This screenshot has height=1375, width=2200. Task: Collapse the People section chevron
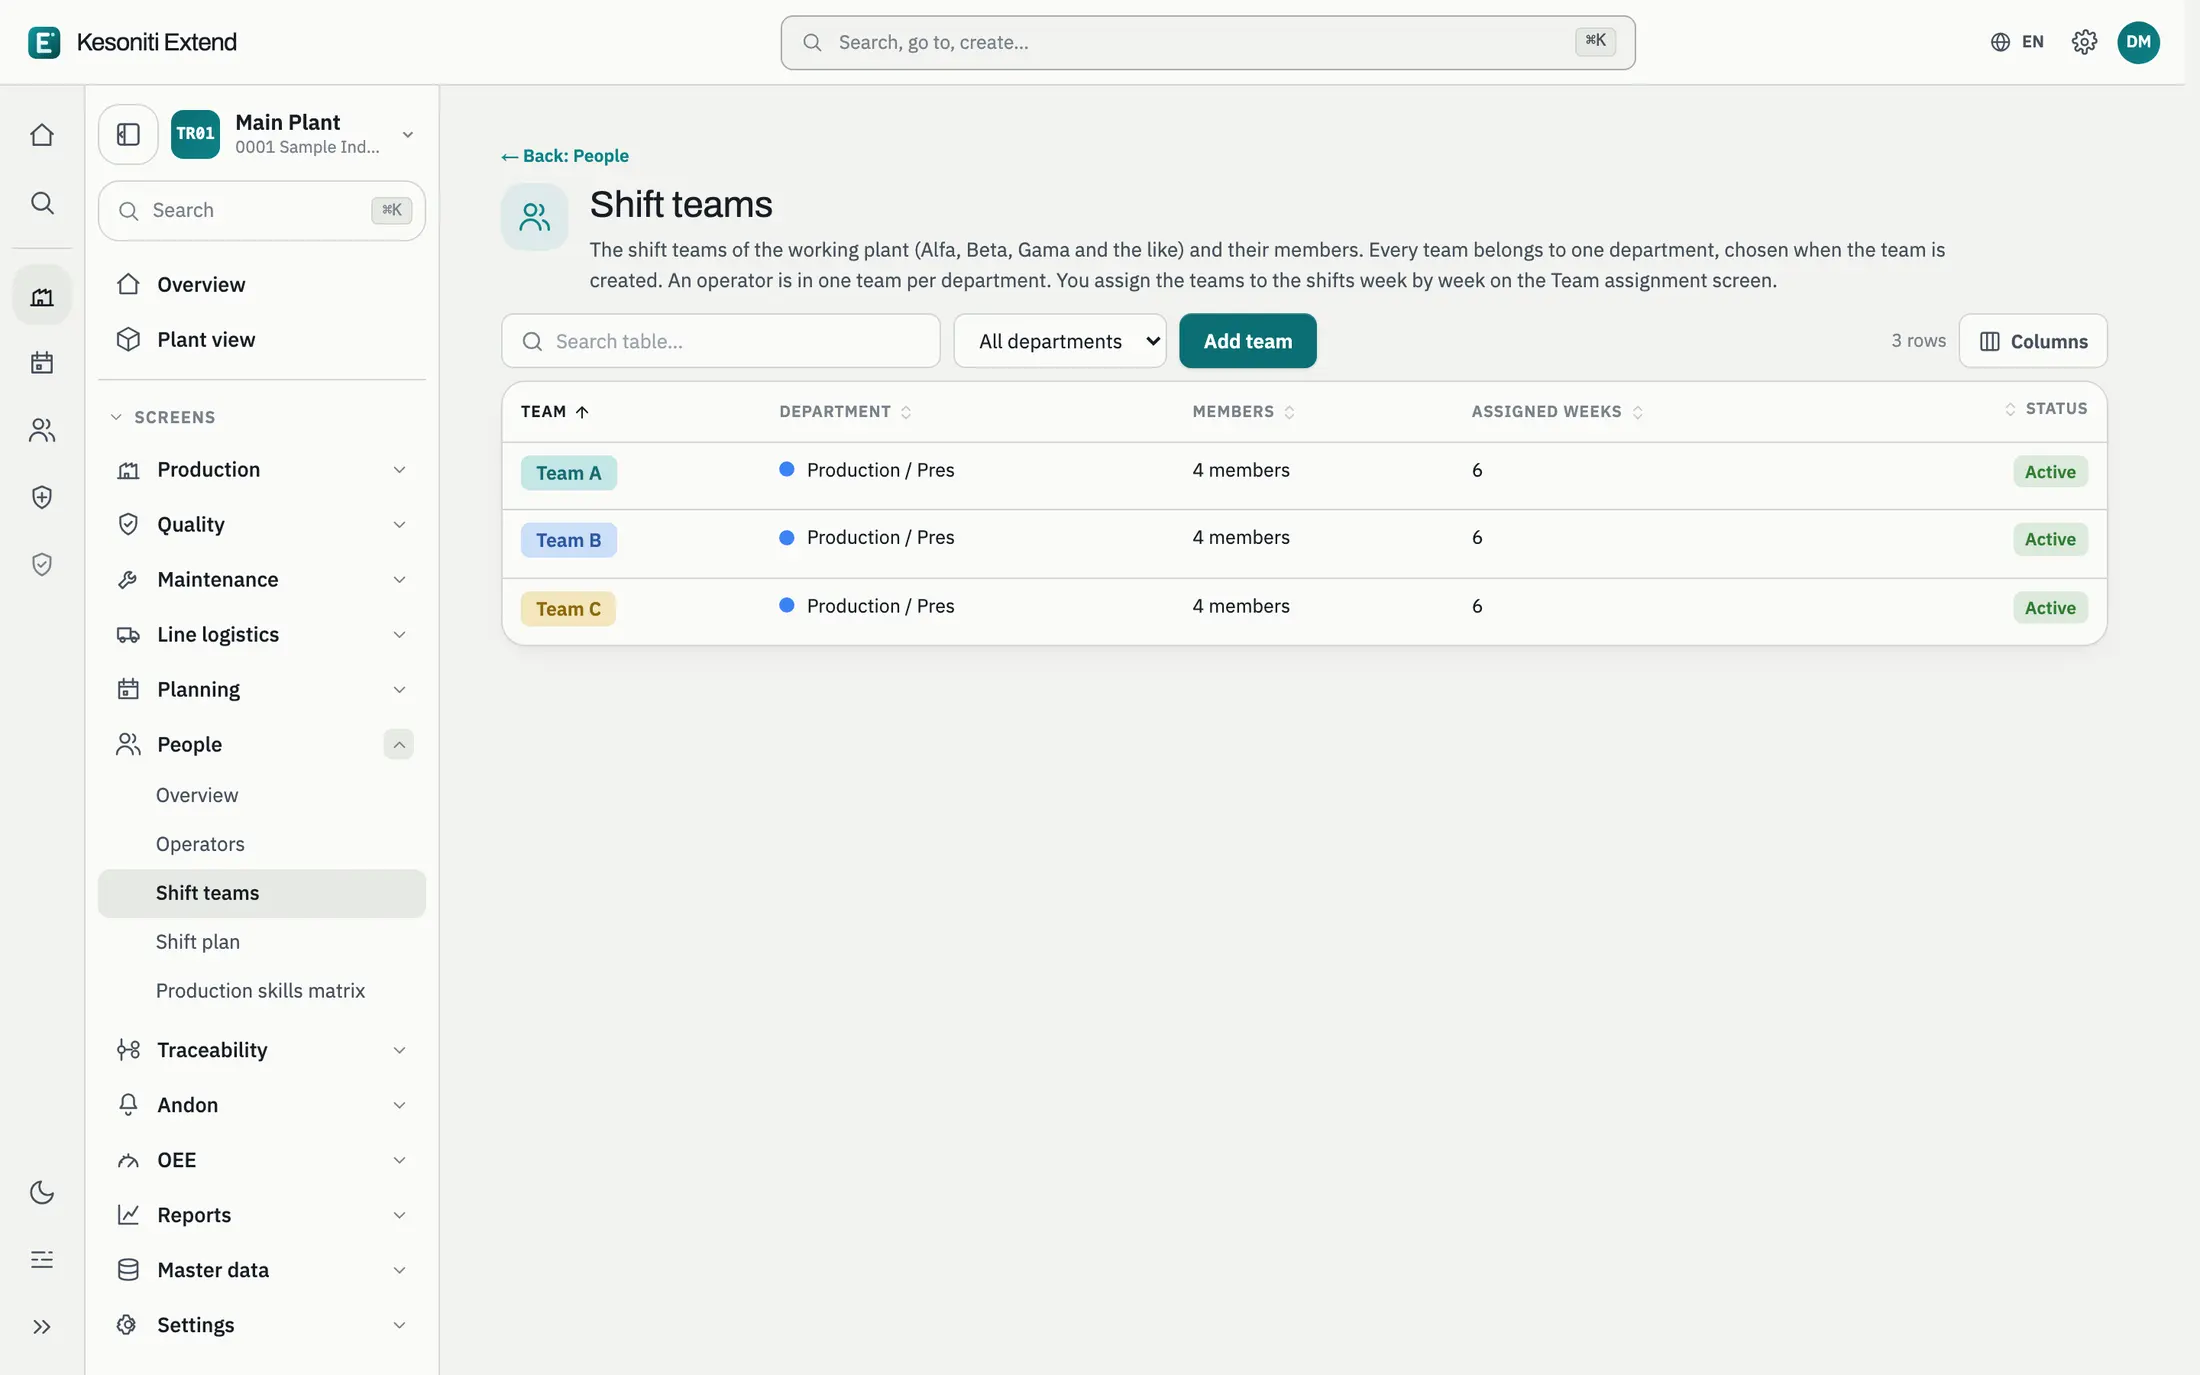tap(398, 744)
